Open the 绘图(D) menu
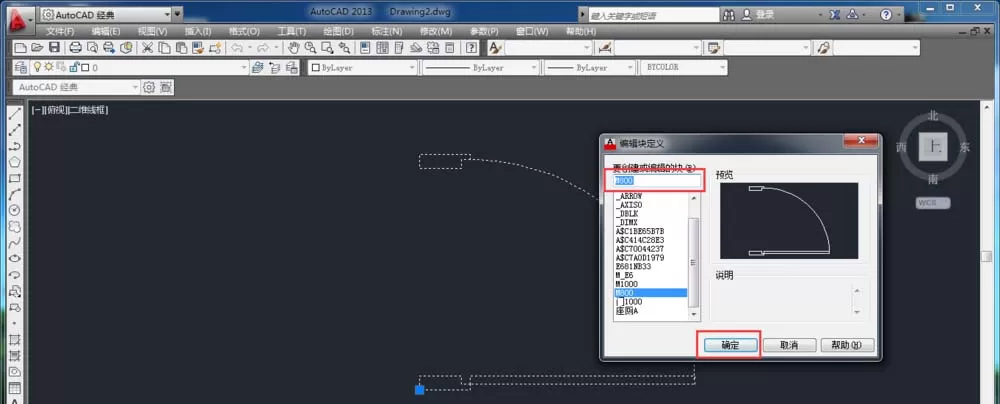Viewport: 1000px width, 404px height. click(x=338, y=31)
